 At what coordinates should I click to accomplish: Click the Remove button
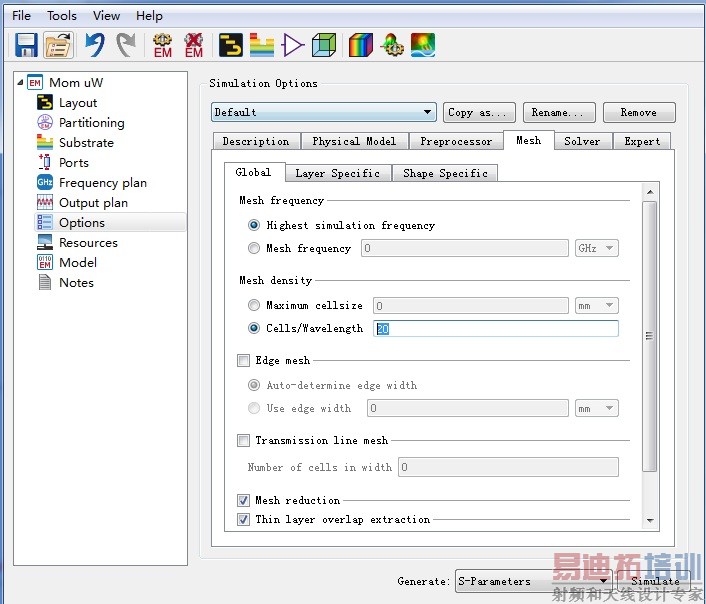(x=639, y=113)
